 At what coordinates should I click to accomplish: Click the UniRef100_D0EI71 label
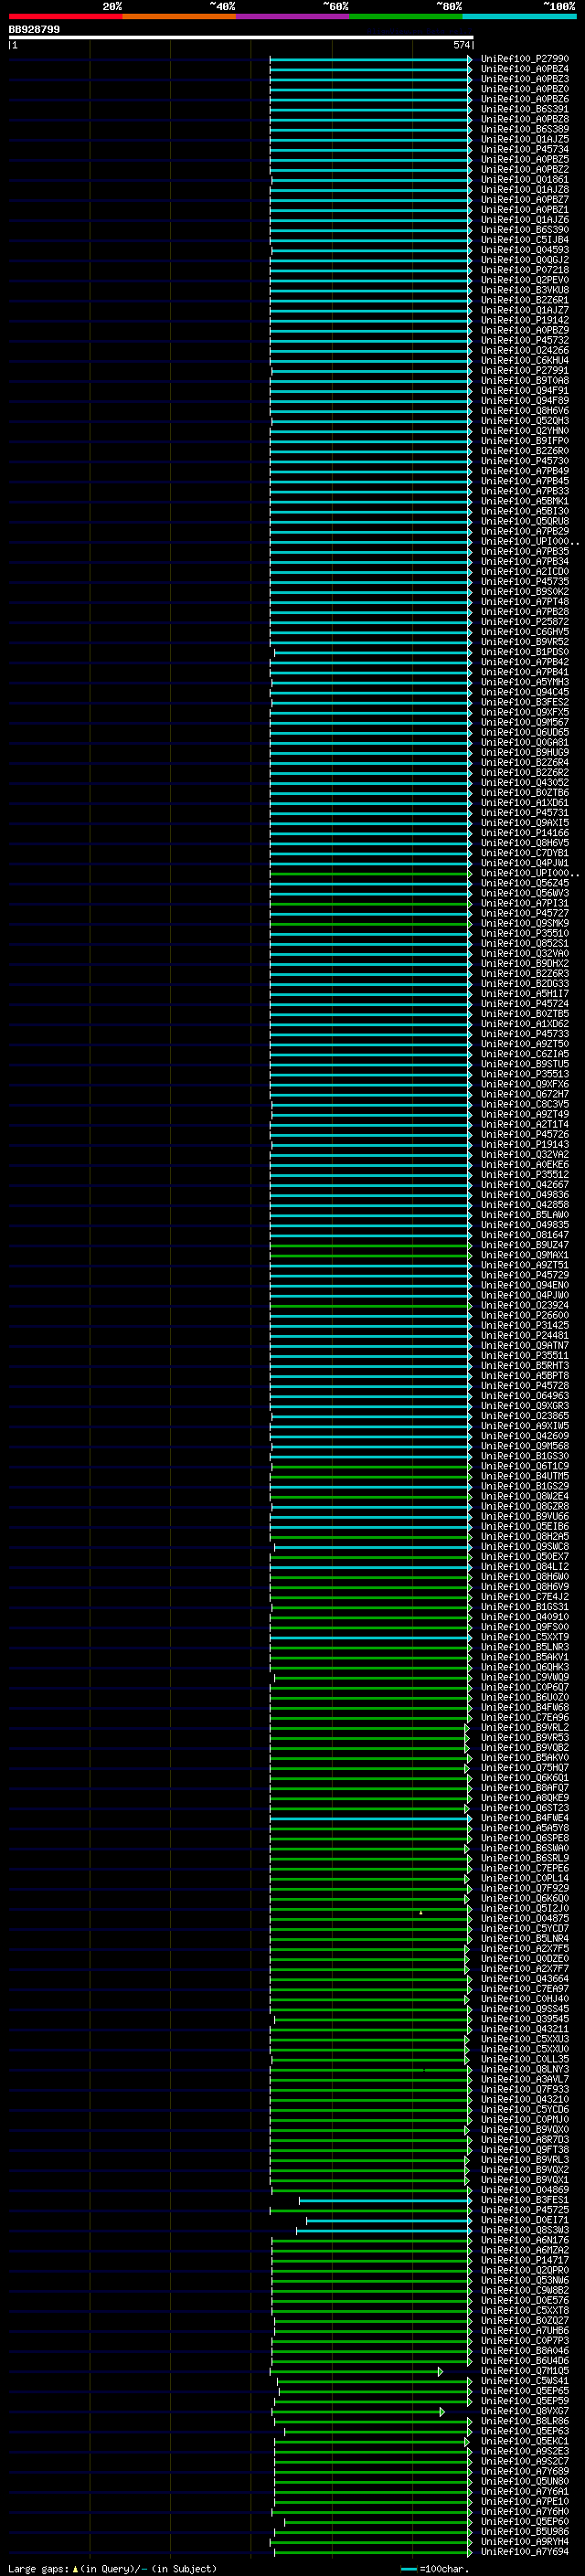525,2219
